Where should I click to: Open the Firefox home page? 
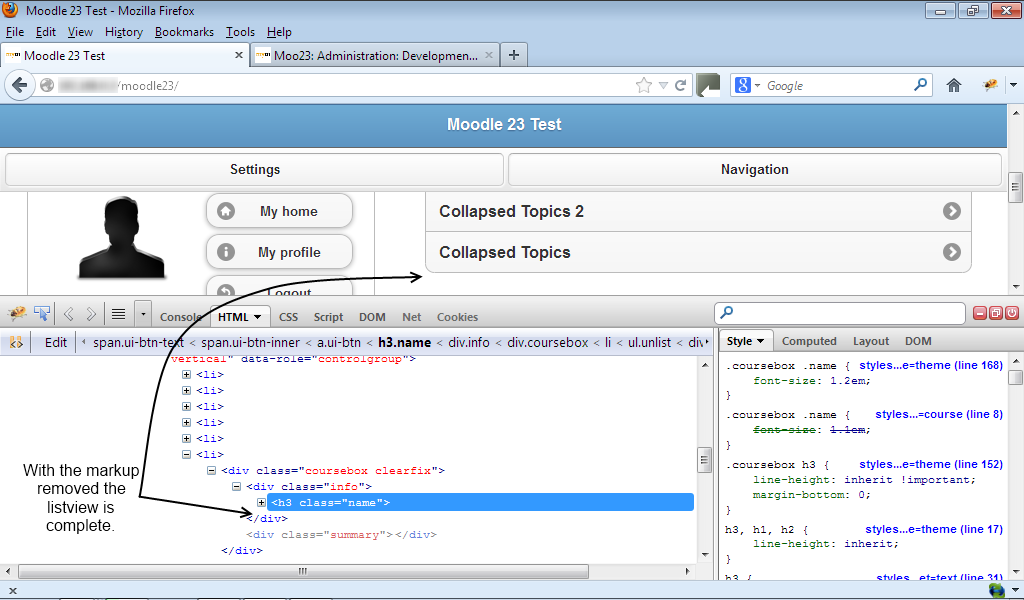[x=953, y=86]
